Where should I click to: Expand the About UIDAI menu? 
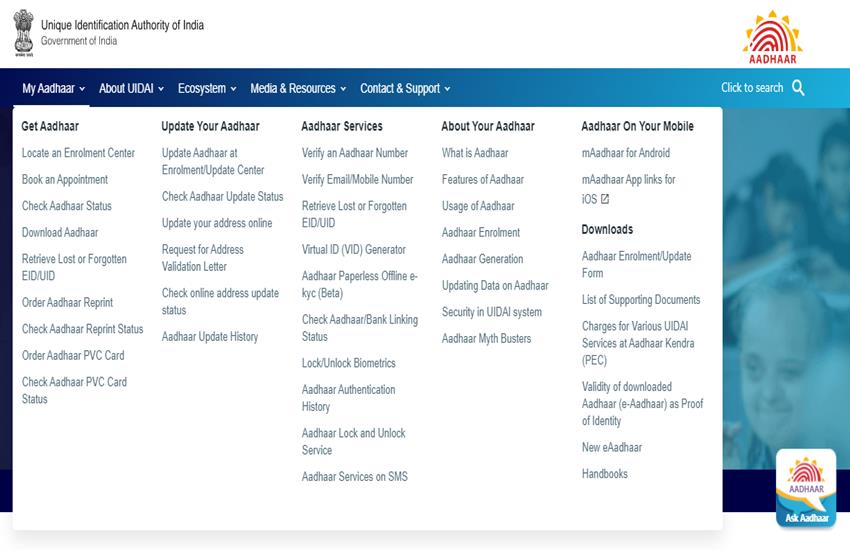pyautogui.click(x=131, y=89)
